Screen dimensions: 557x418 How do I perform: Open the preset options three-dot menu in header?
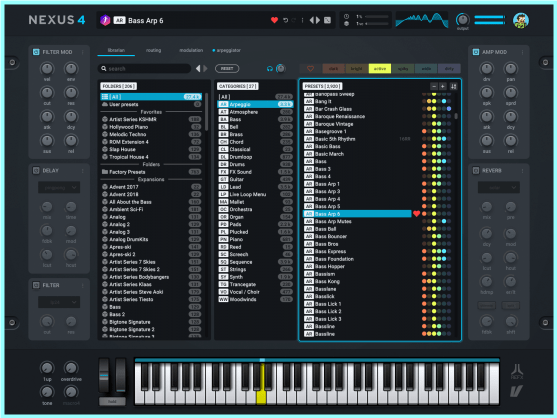302,20
